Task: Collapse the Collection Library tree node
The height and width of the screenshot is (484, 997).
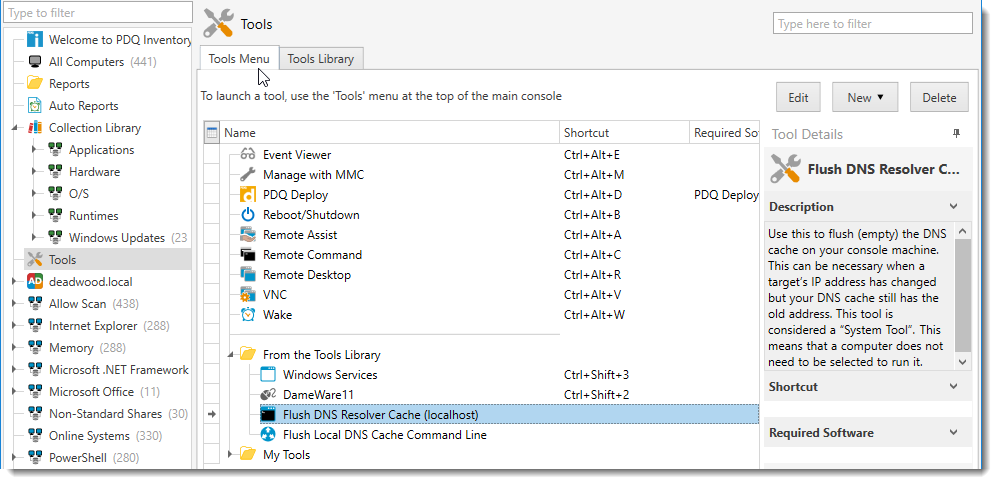Action: click(15, 128)
